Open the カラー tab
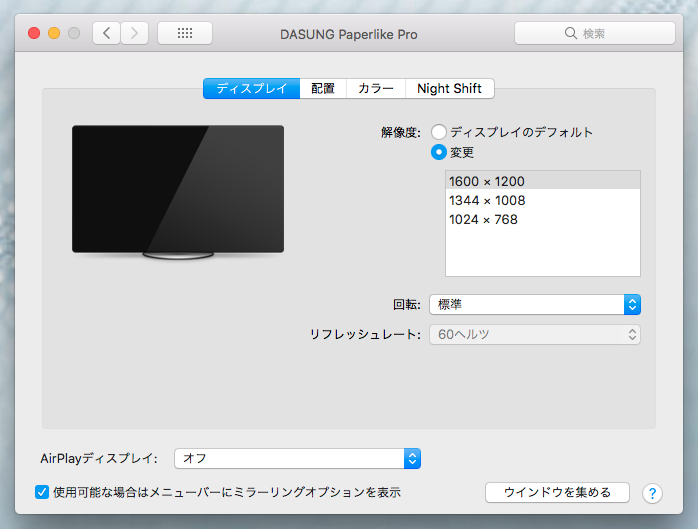 [x=376, y=88]
